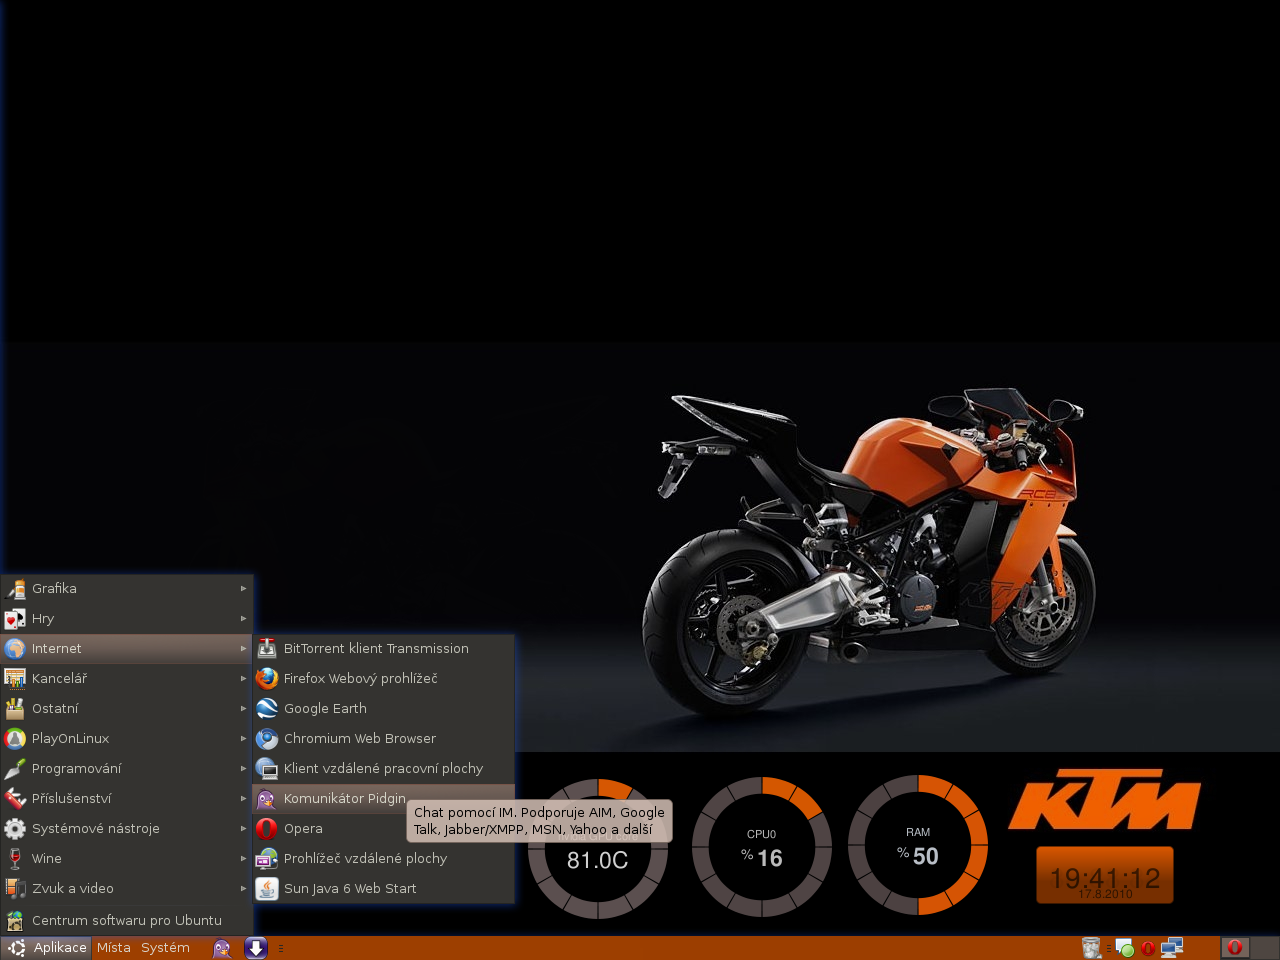
Task: Open Centrum softwaru pro Ubuntu
Action: 126,920
